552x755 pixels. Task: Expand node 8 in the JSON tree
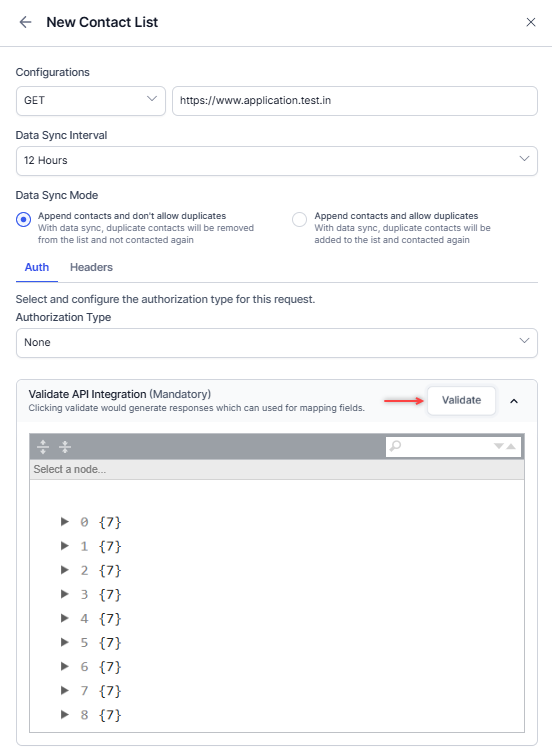tap(65, 714)
